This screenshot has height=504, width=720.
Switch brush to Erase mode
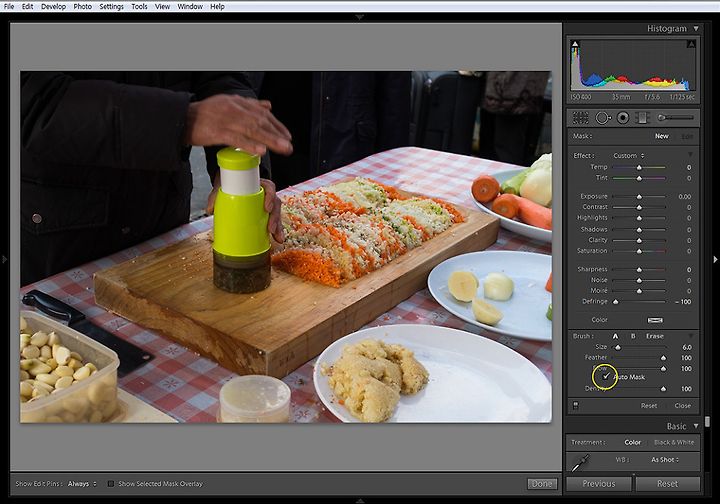click(x=655, y=336)
